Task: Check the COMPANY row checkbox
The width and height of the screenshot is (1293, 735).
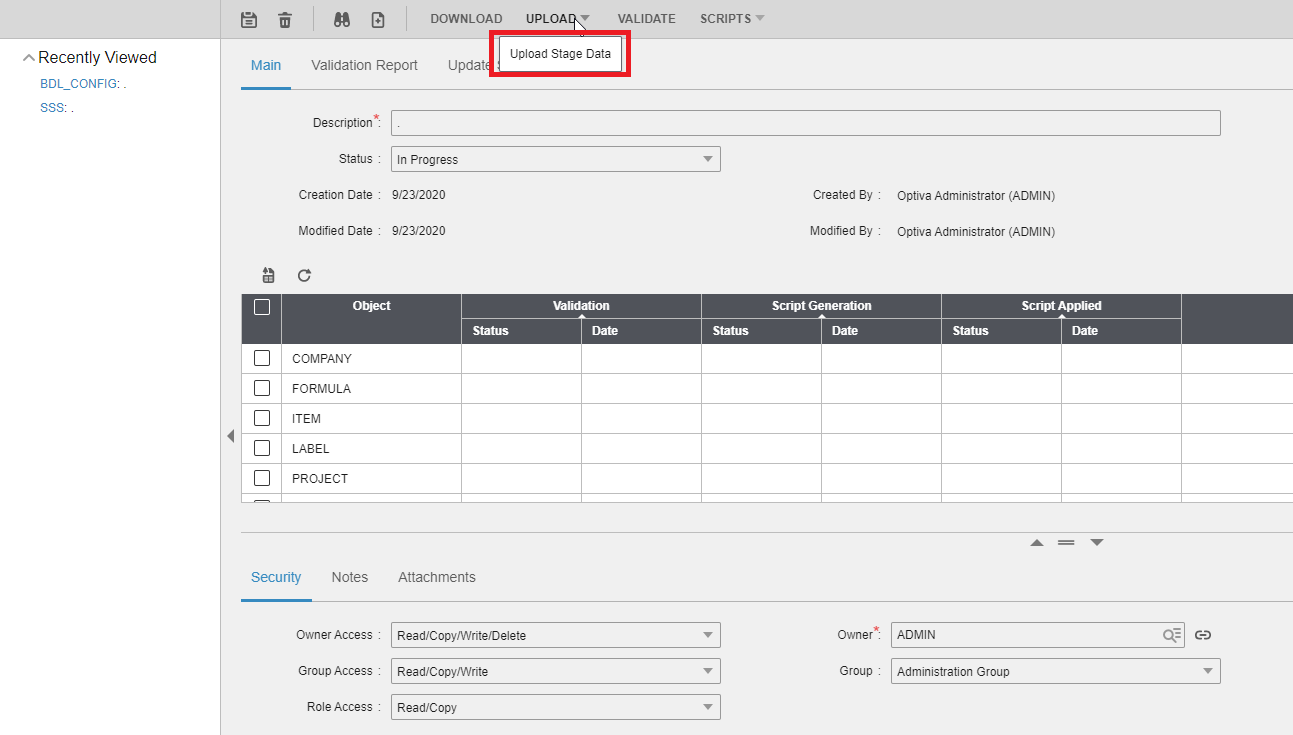Action: pyautogui.click(x=262, y=358)
